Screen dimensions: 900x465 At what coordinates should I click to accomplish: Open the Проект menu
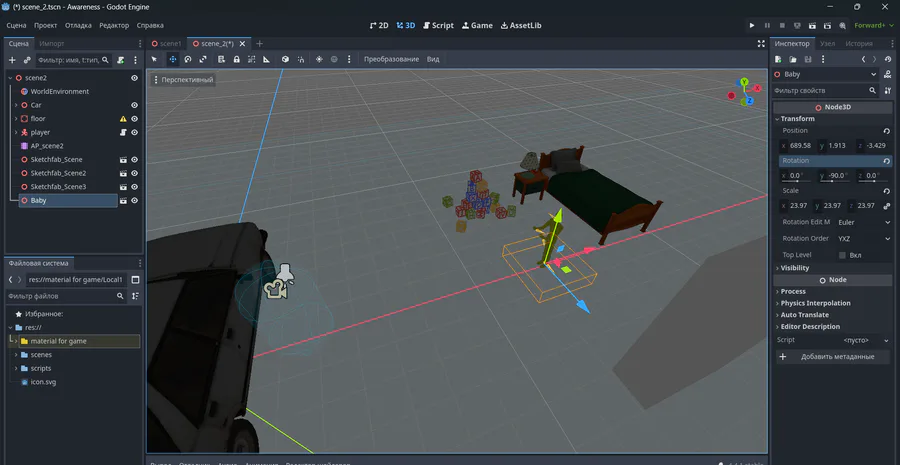click(45, 25)
